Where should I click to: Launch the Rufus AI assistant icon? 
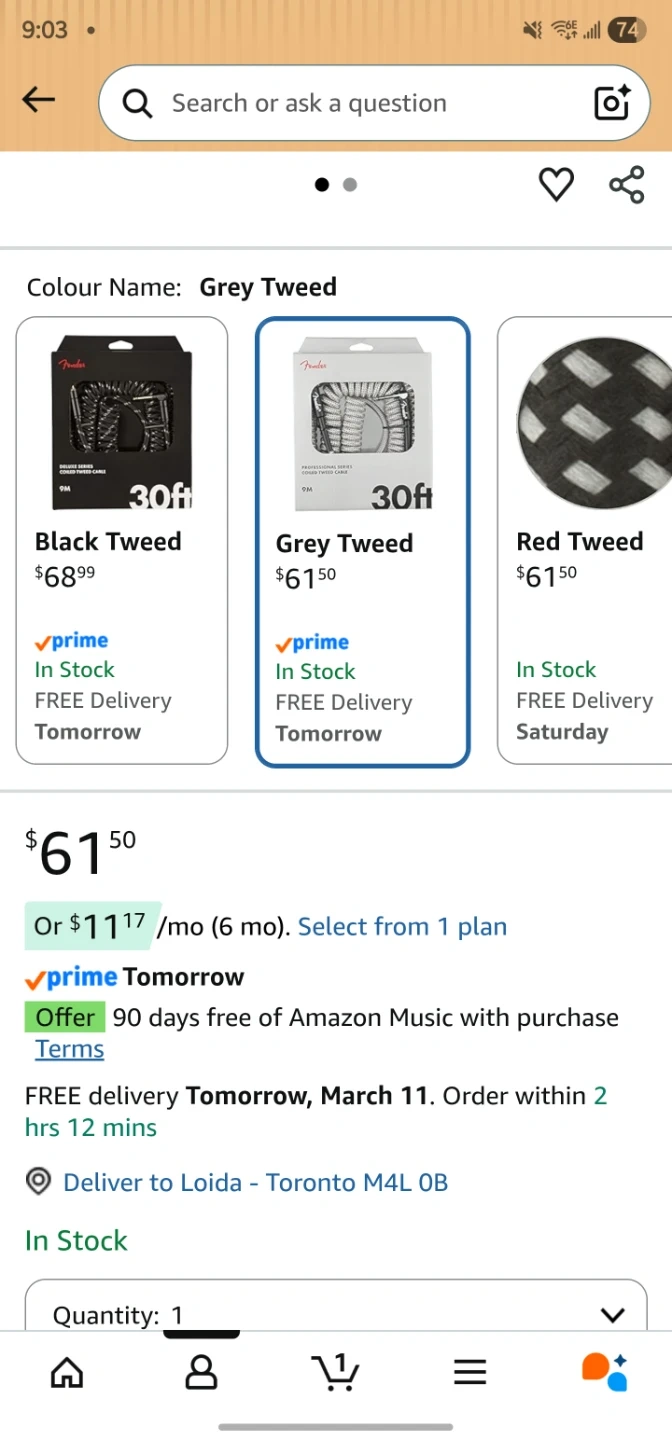604,1372
